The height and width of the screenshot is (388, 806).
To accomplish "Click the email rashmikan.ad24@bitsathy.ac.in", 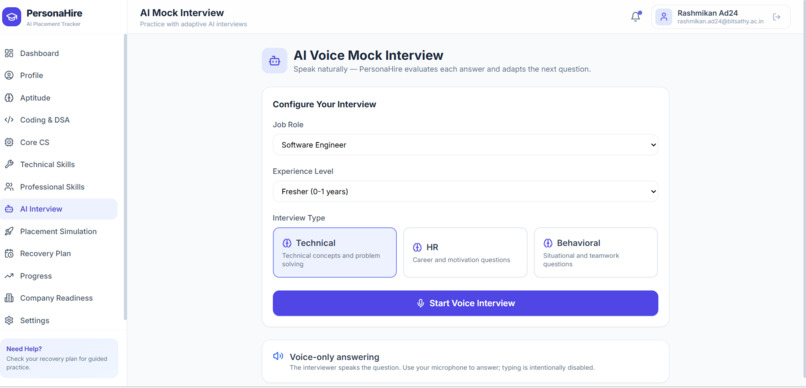I will click(x=720, y=22).
